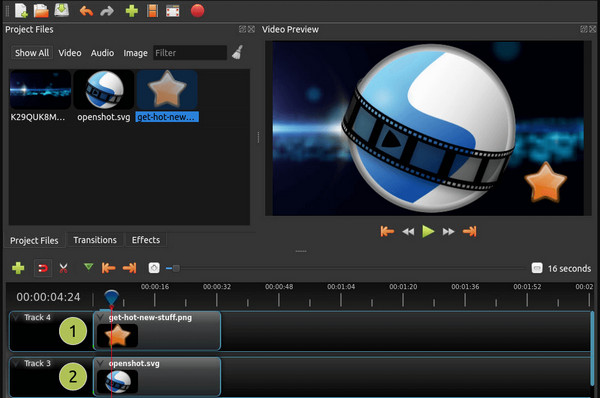This screenshot has height=398, width=600.
Task: Play the video preview
Action: pyautogui.click(x=428, y=232)
